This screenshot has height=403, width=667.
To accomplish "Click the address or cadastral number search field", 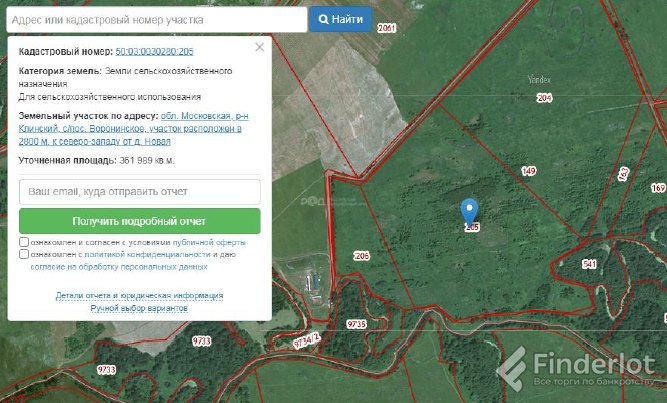I will click(155, 19).
